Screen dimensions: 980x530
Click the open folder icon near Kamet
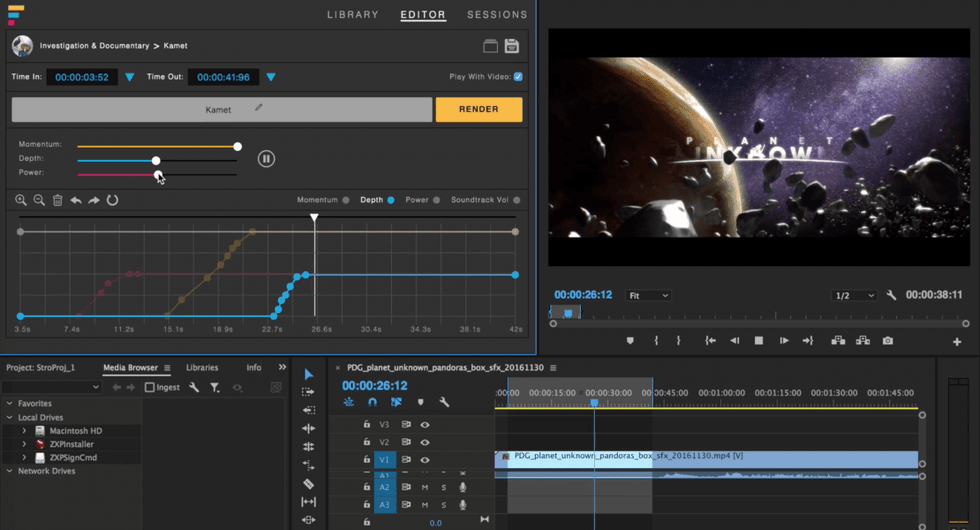491,46
